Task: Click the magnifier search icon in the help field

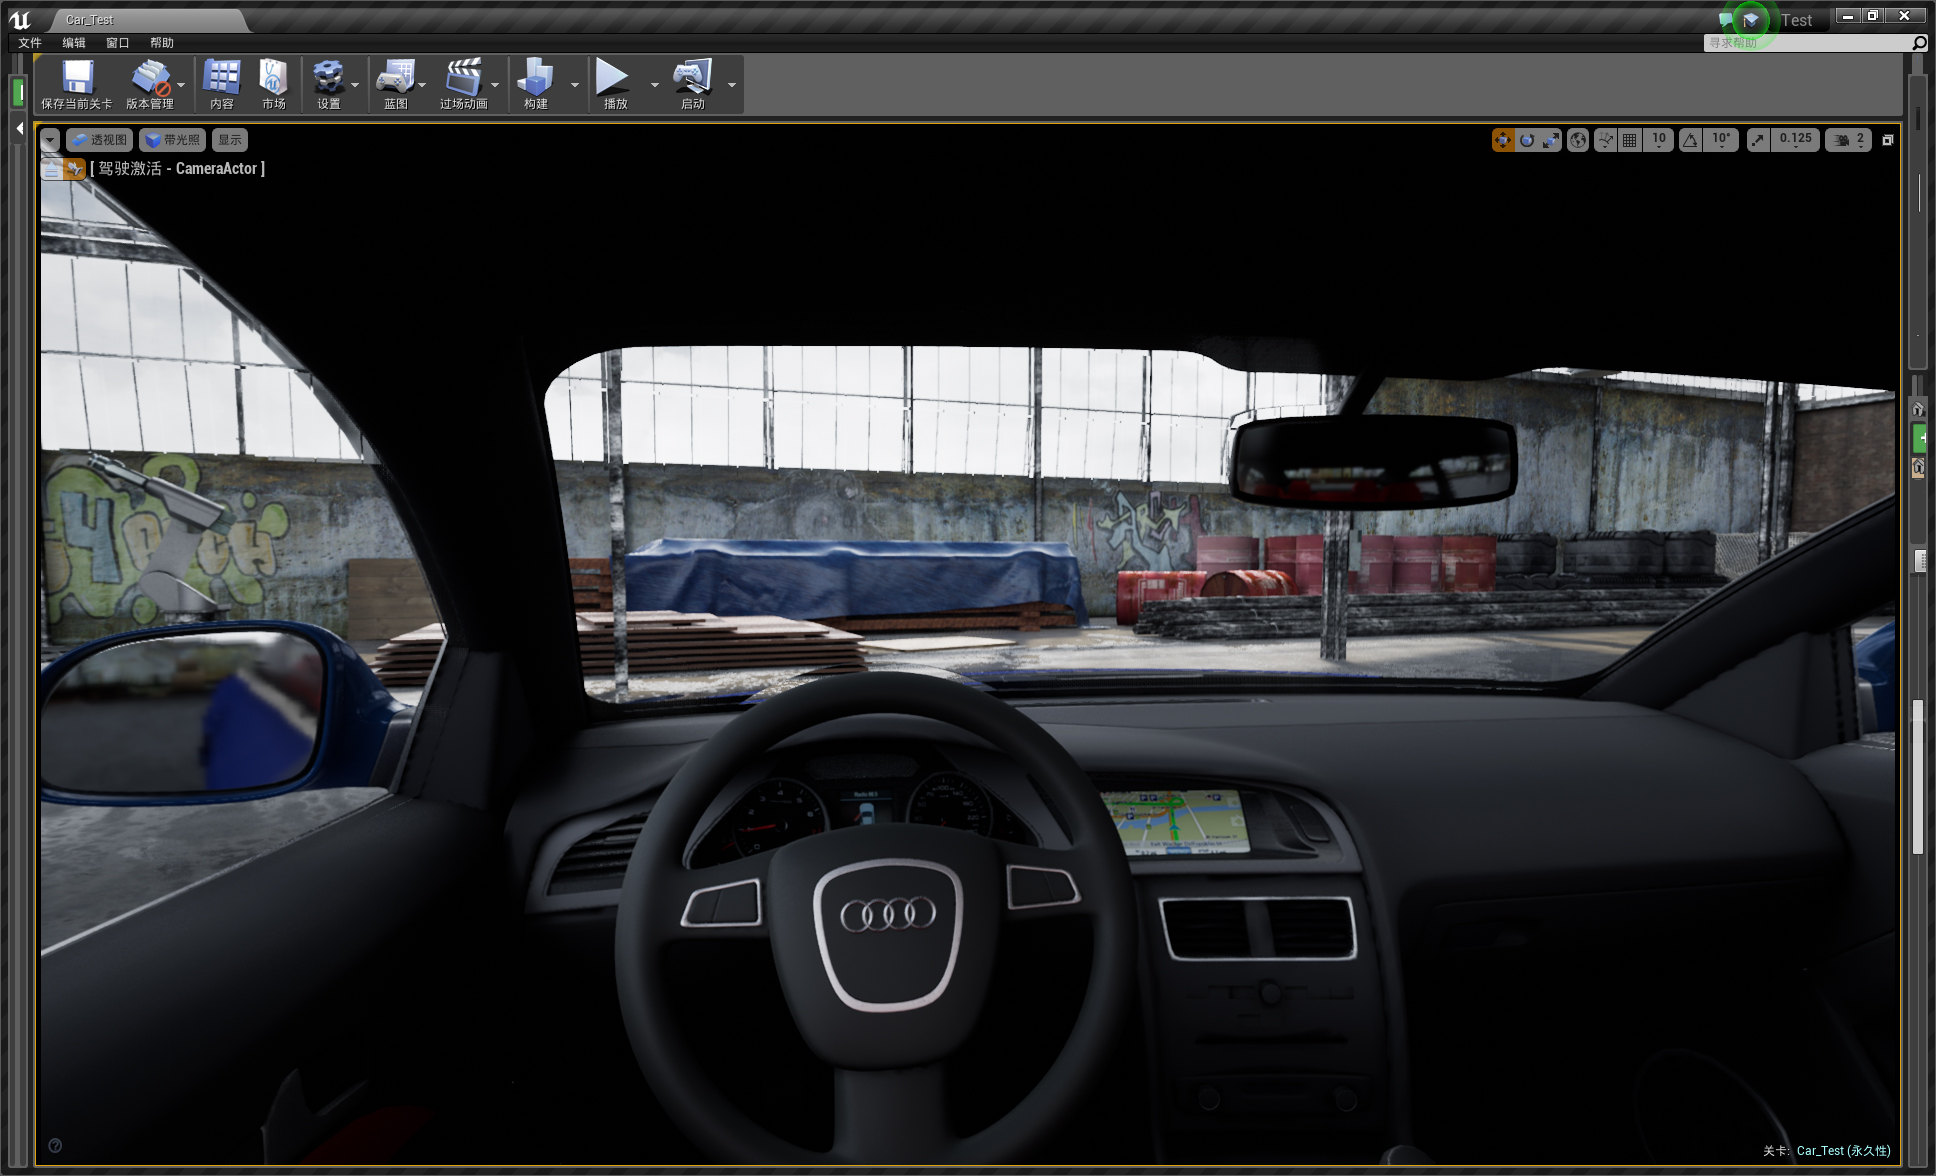Action: pyautogui.click(x=1919, y=43)
